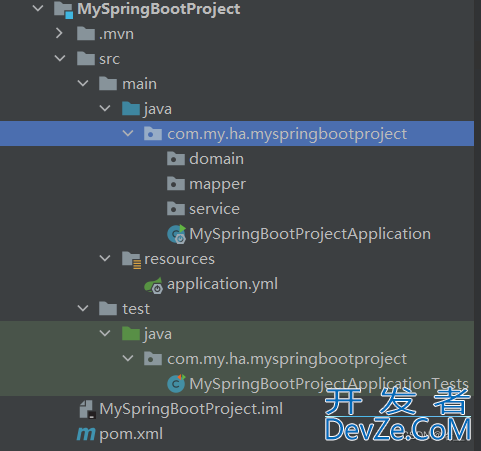Click the src folder icon
481x451 pixels.
coord(86,58)
